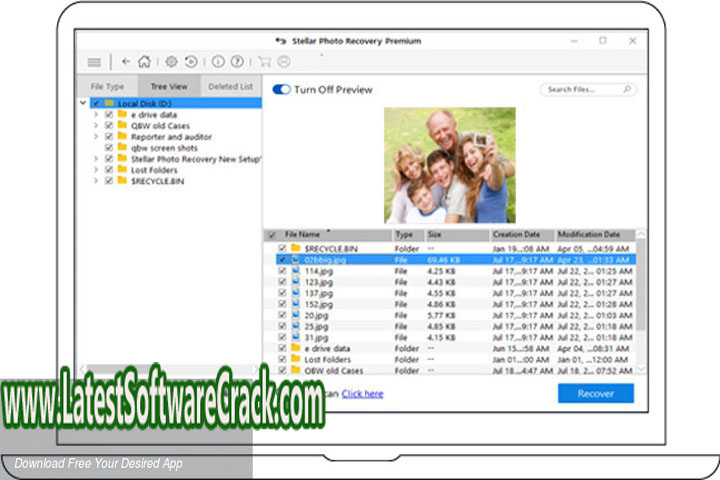Select Lost Folders row in file list
This screenshot has width=720, height=480.
point(456,360)
